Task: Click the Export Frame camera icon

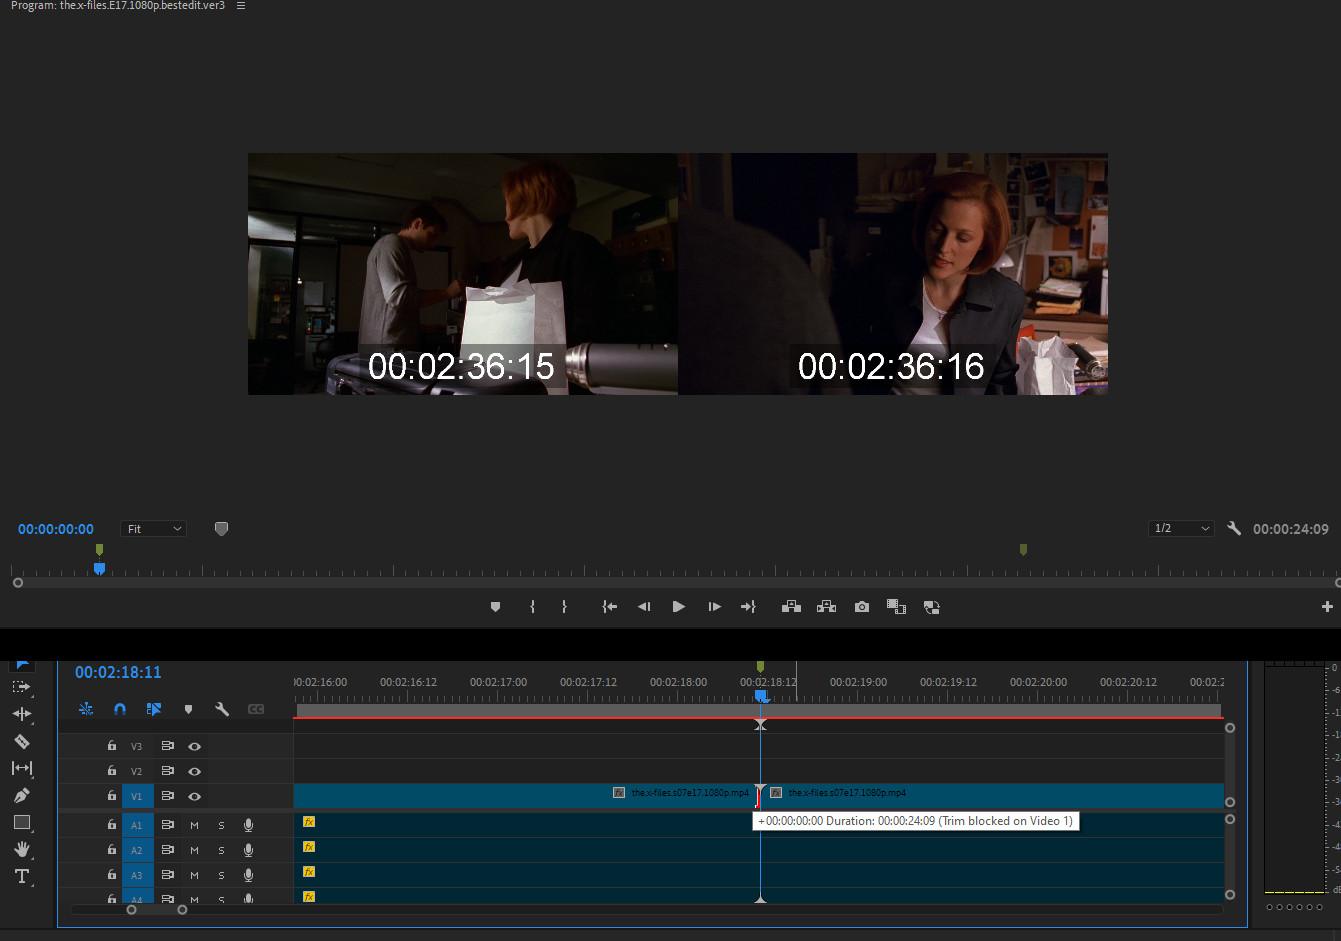Action: pos(862,607)
